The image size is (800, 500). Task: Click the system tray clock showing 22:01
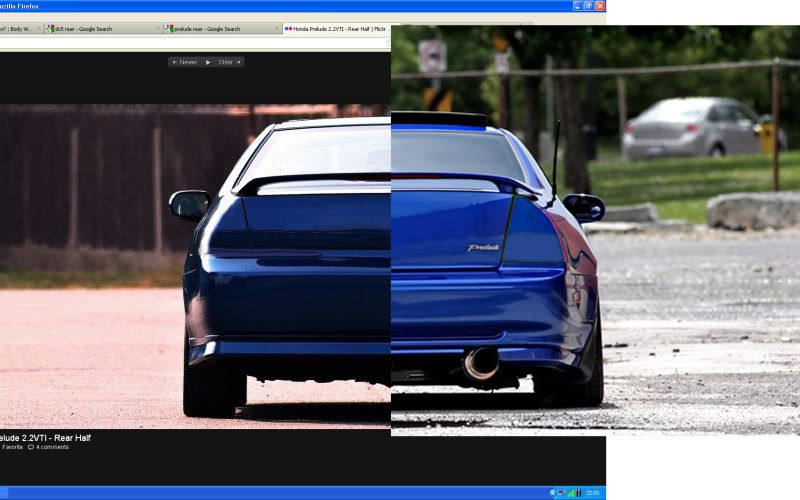(x=592, y=493)
